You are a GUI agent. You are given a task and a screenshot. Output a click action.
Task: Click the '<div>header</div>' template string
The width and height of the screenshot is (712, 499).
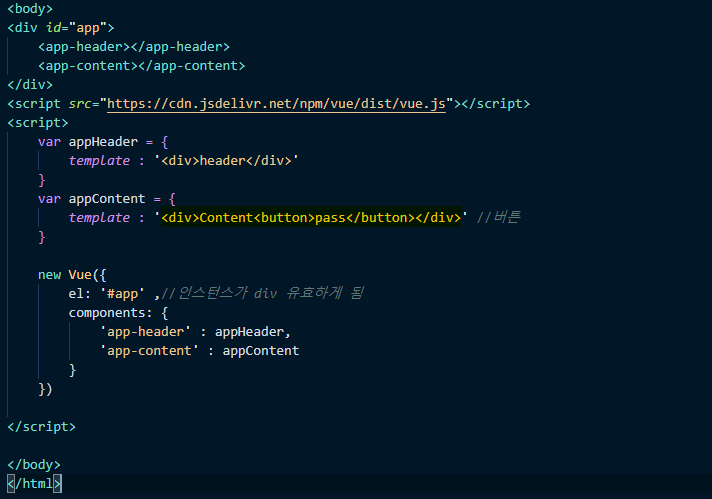(x=226, y=161)
